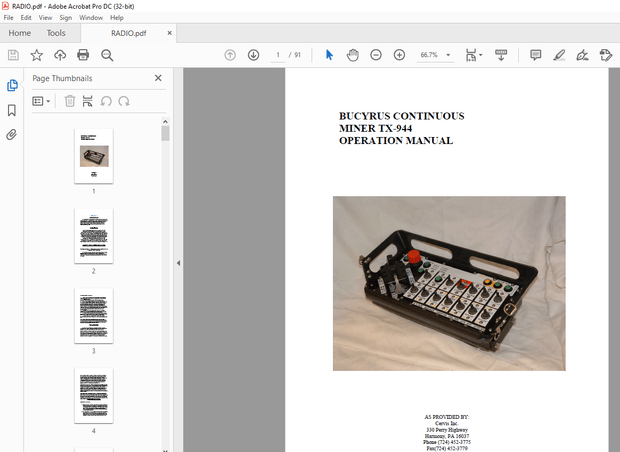Open thumbnail options menu dropdown

tap(41, 101)
